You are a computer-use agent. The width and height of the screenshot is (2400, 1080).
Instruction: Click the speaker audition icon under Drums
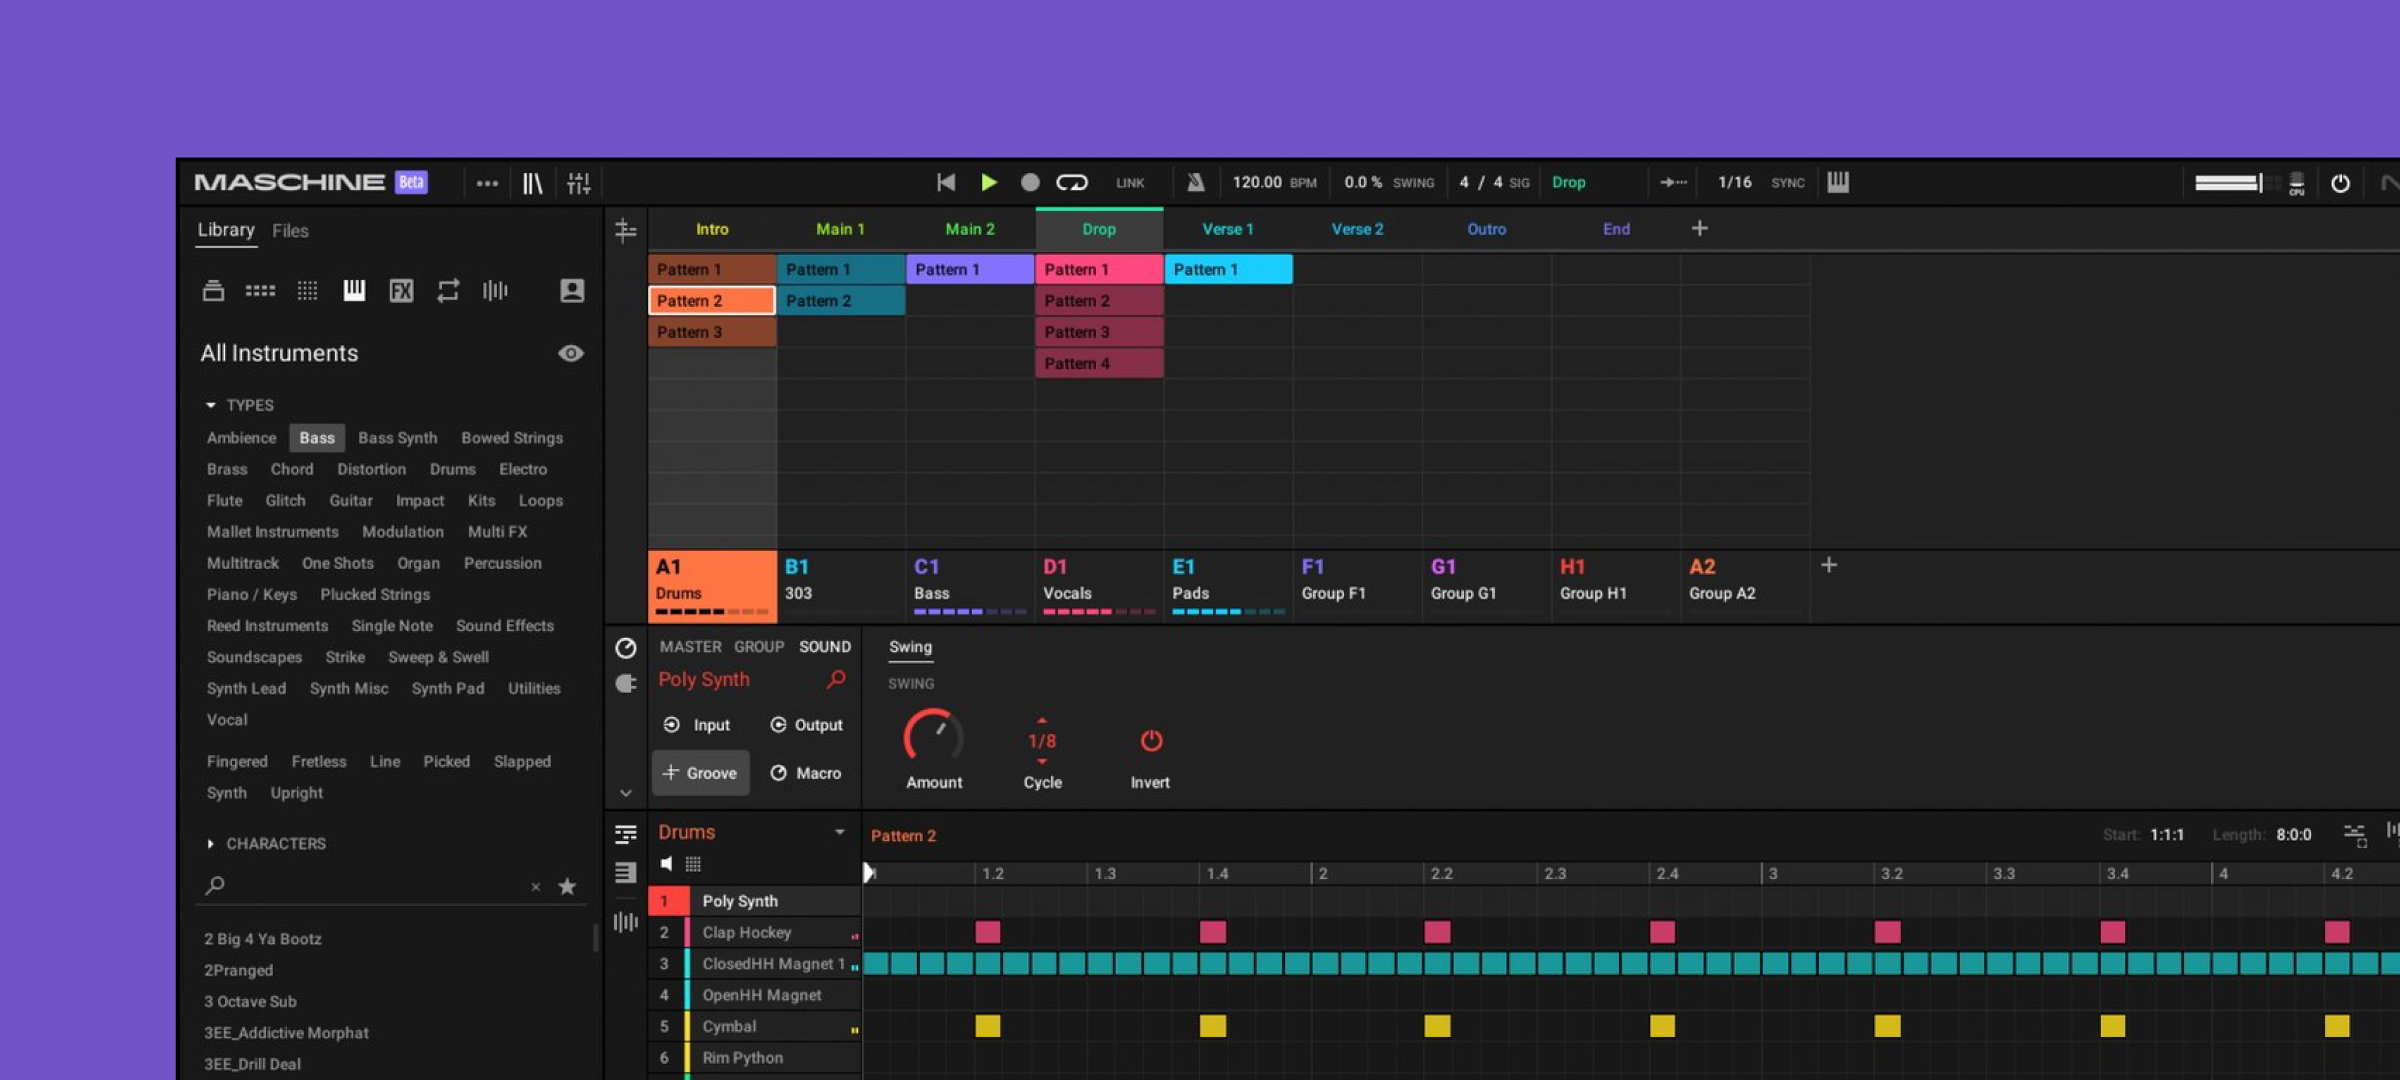pyautogui.click(x=666, y=864)
